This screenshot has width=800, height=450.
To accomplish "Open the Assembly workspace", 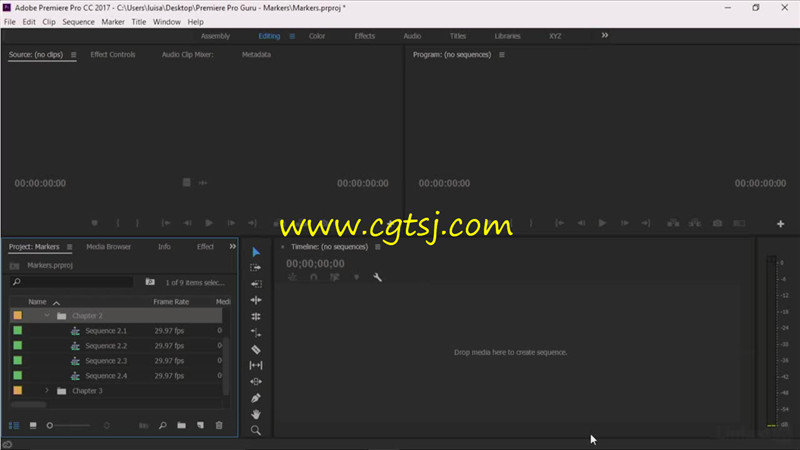I will (x=215, y=36).
